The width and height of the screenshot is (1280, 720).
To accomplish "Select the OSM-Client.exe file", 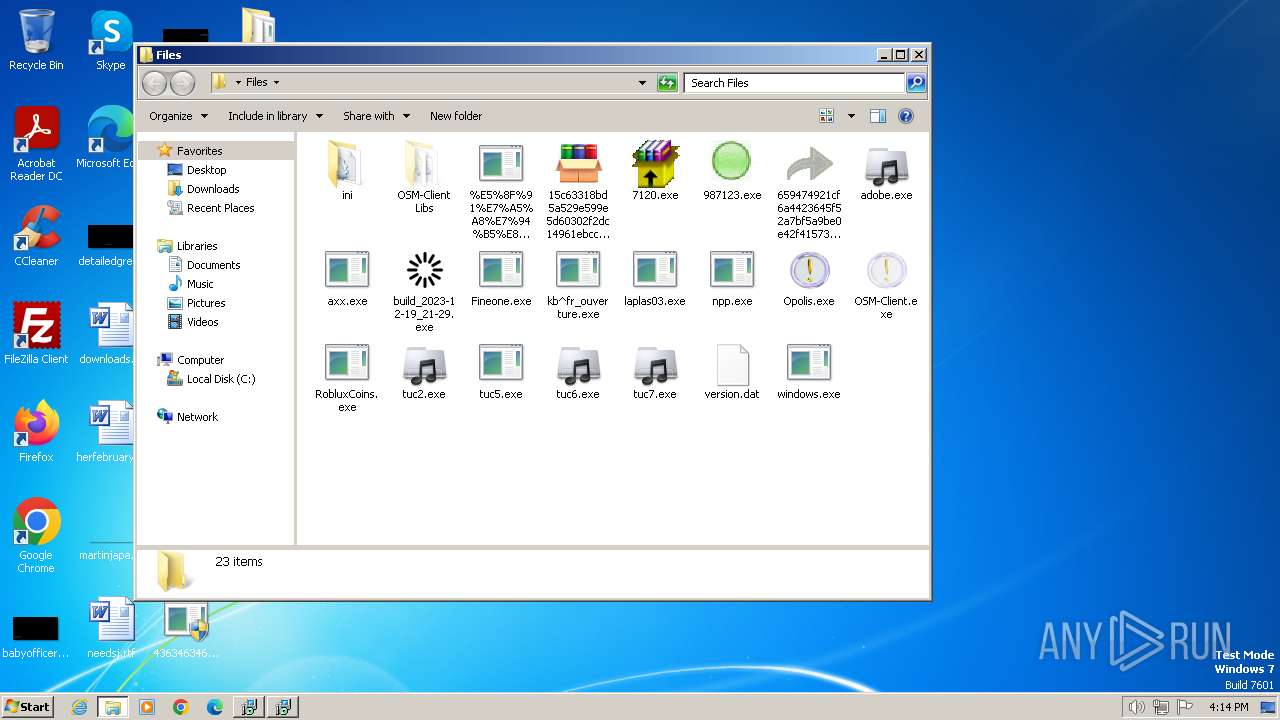I will pyautogui.click(x=886, y=285).
